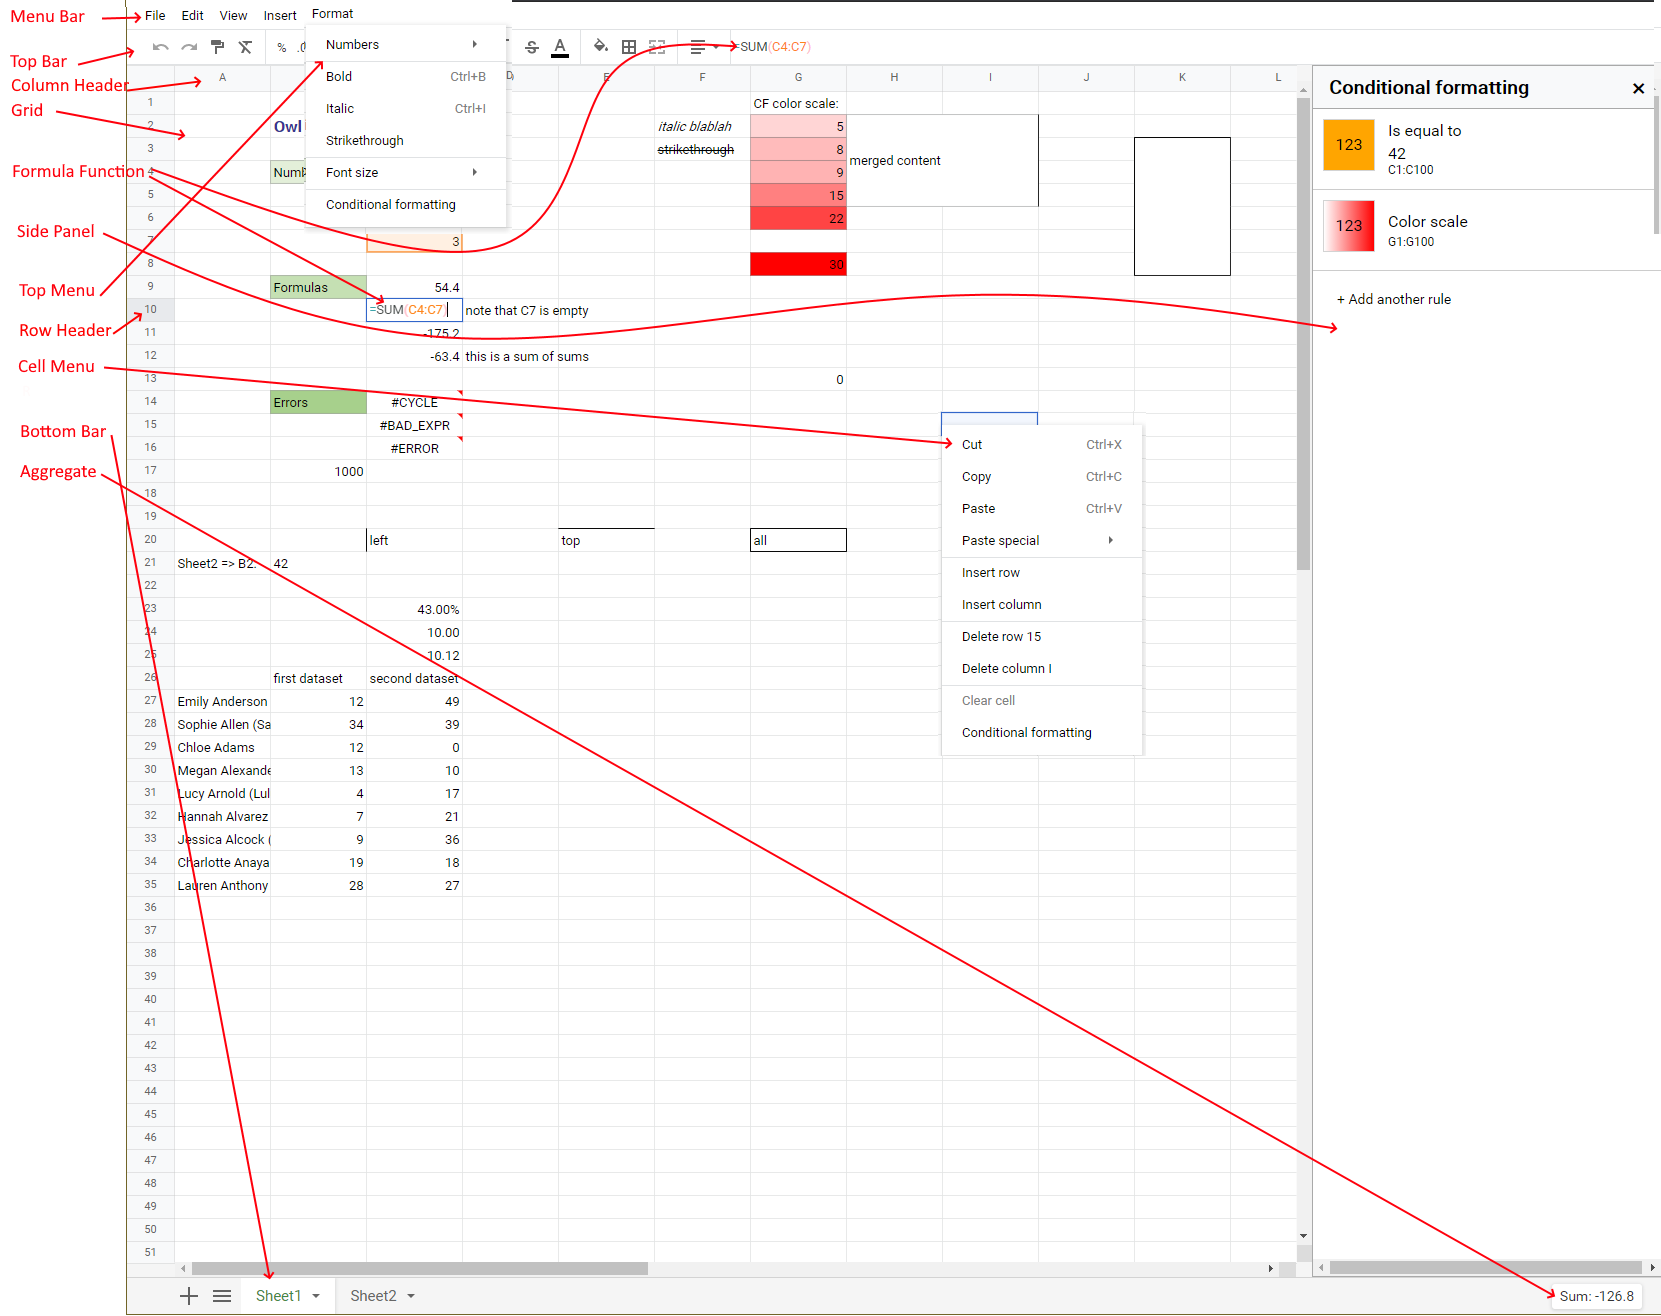Open the Sheet2 tab dropdown arrow
Screen dimensions: 1661x1316
411,1296
